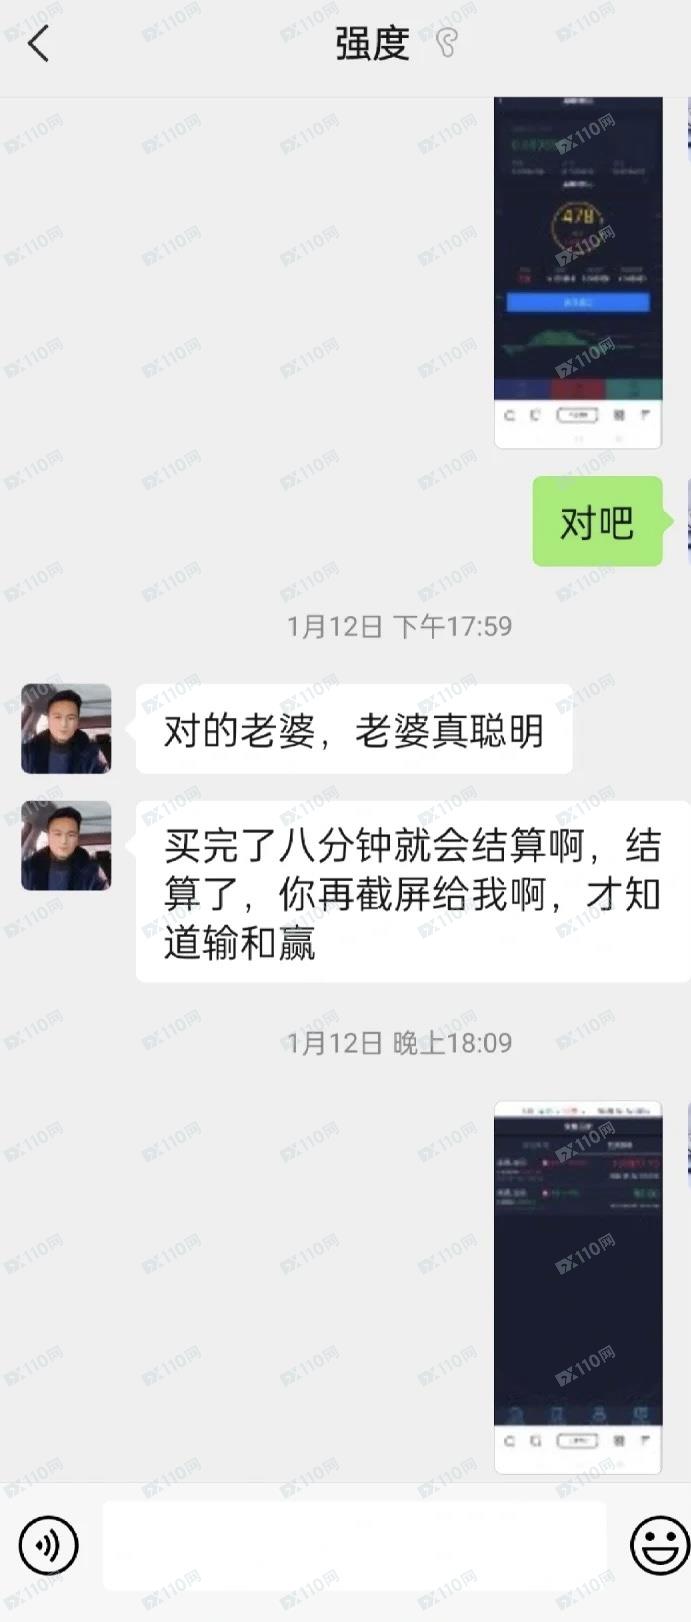Focus the message text input box
Image resolution: width=691 pixels, height=1622 pixels.
tap(354, 1545)
